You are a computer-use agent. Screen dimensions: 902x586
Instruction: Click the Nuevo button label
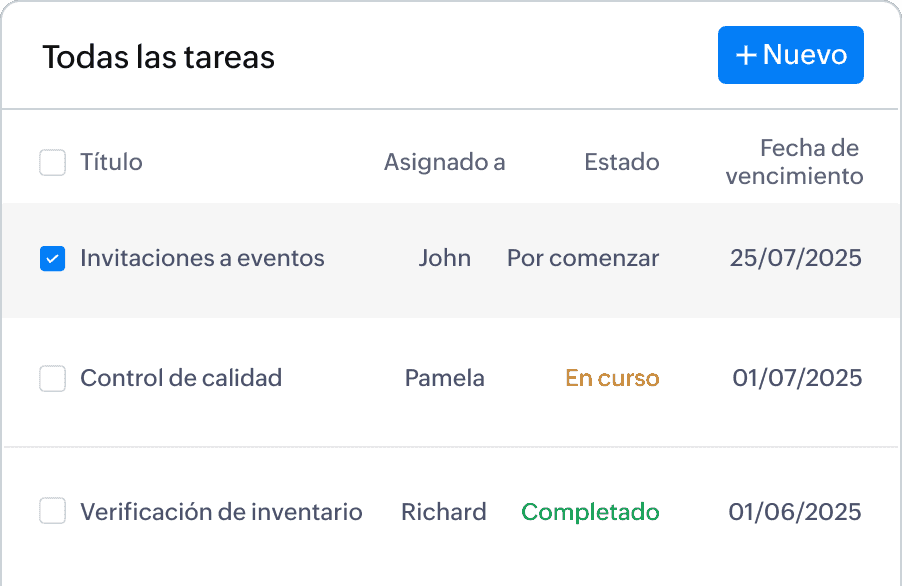805,55
